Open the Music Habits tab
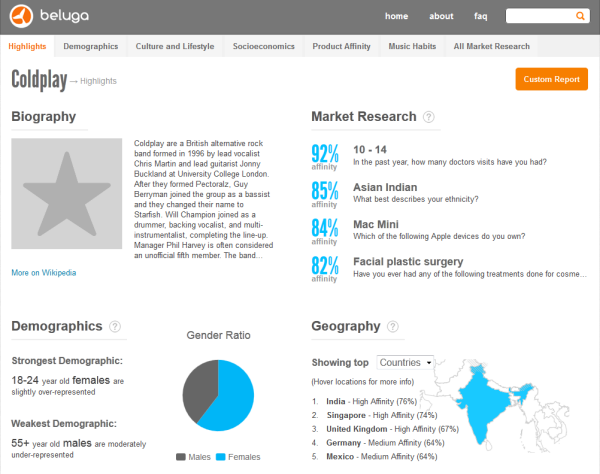 point(412,46)
